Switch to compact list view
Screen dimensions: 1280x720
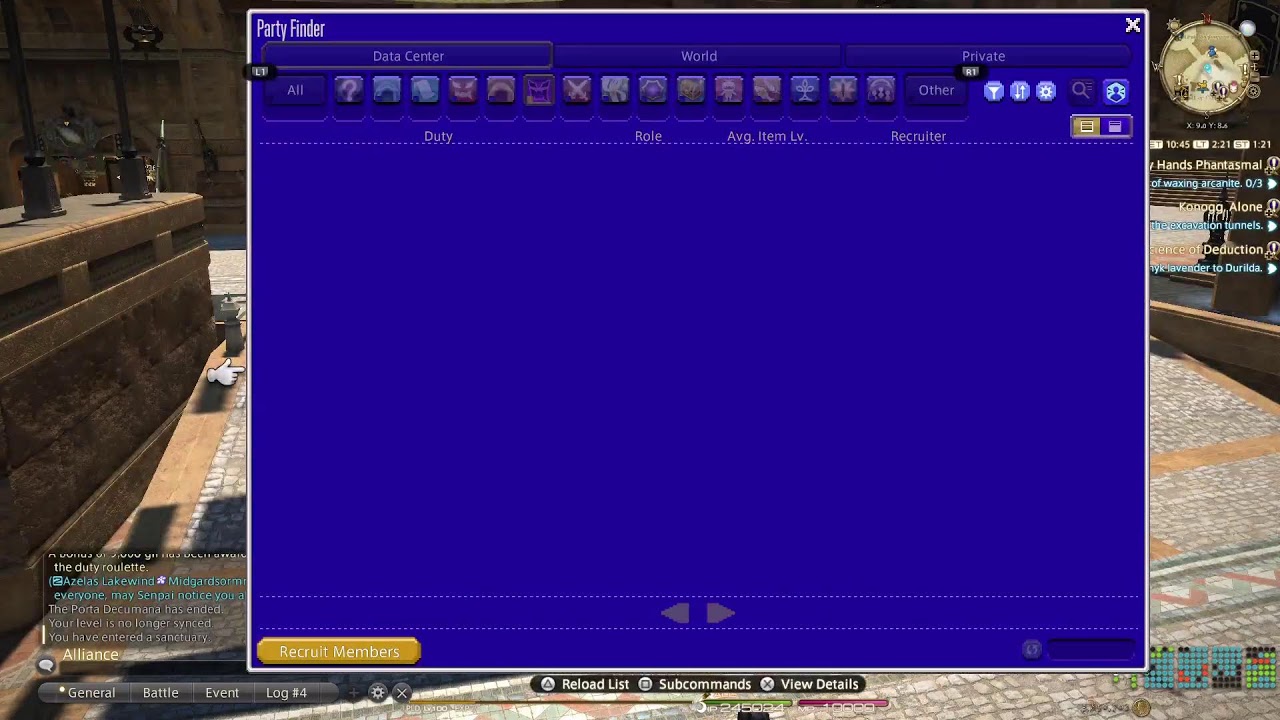point(1115,127)
